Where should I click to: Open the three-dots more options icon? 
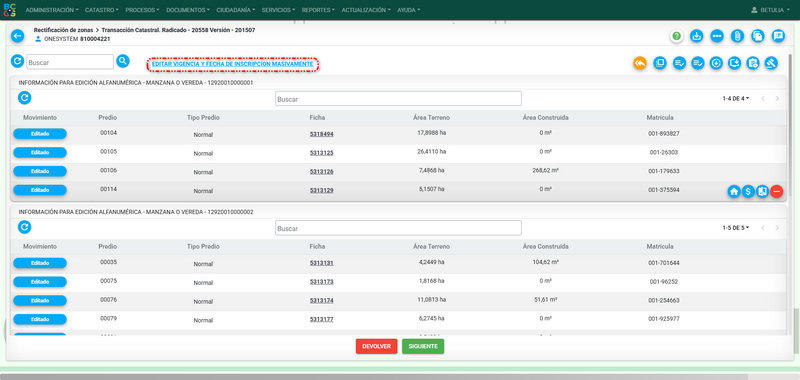(x=717, y=36)
